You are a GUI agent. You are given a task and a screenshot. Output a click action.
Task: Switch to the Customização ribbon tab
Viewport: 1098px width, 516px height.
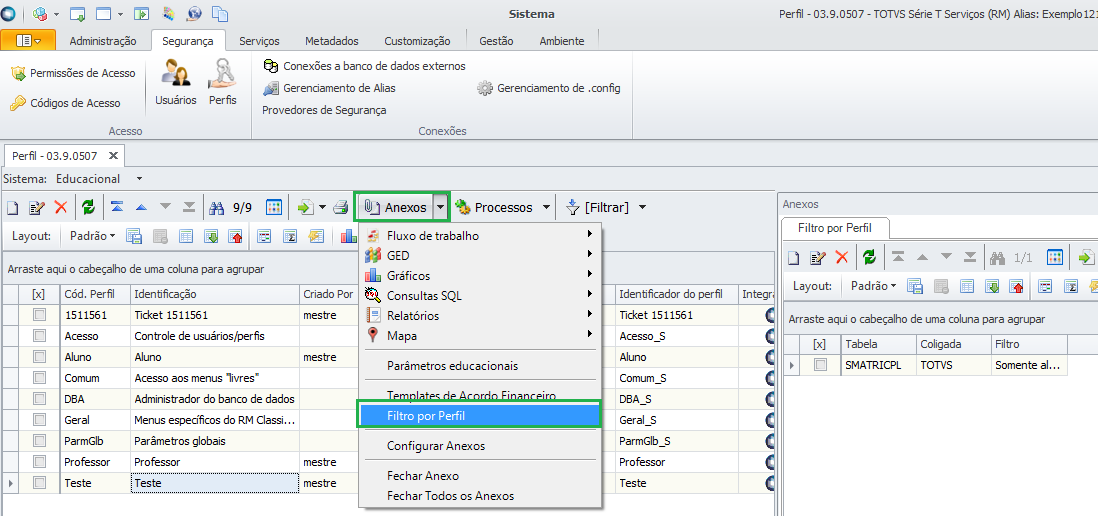tap(417, 41)
